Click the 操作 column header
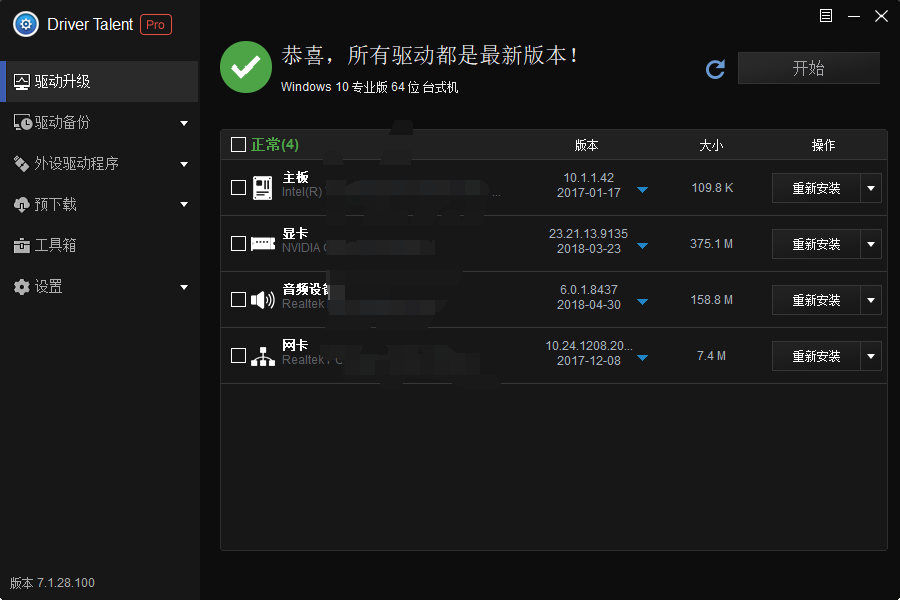The height and width of the screenshot is (600, 900). [x=823, y=145]
